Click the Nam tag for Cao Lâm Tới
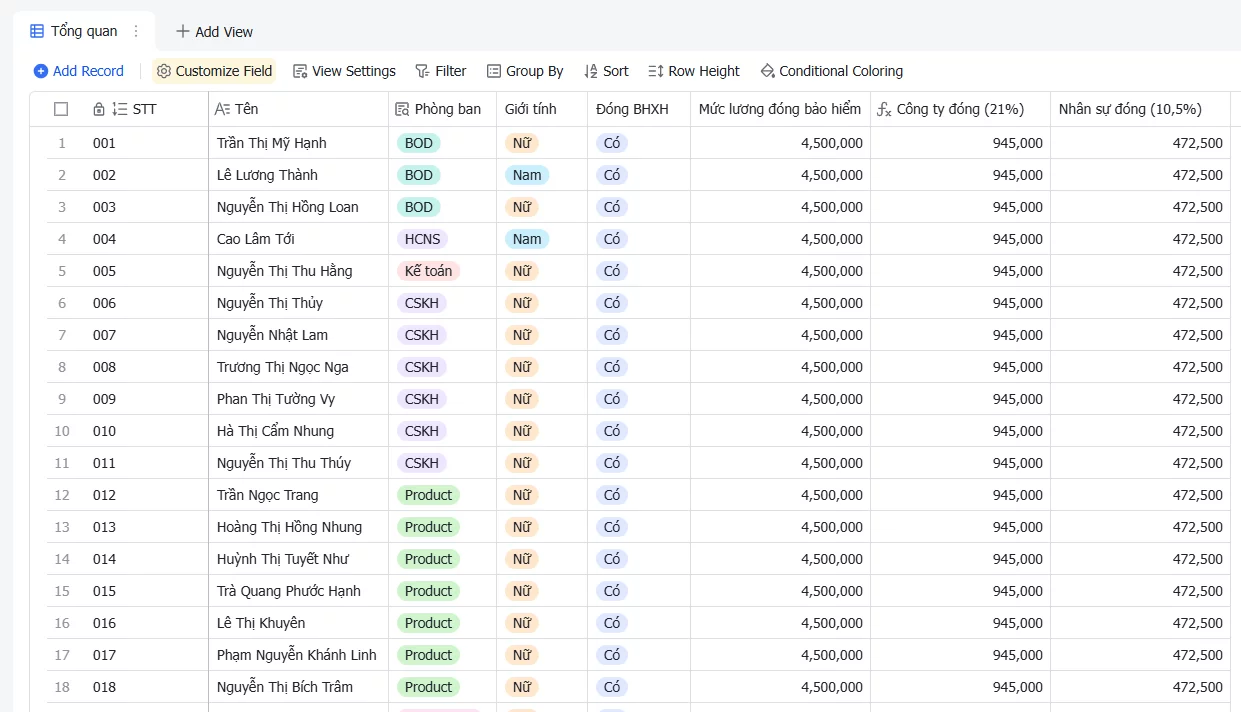The image size is (1241, 712). [x=527, y=239]
